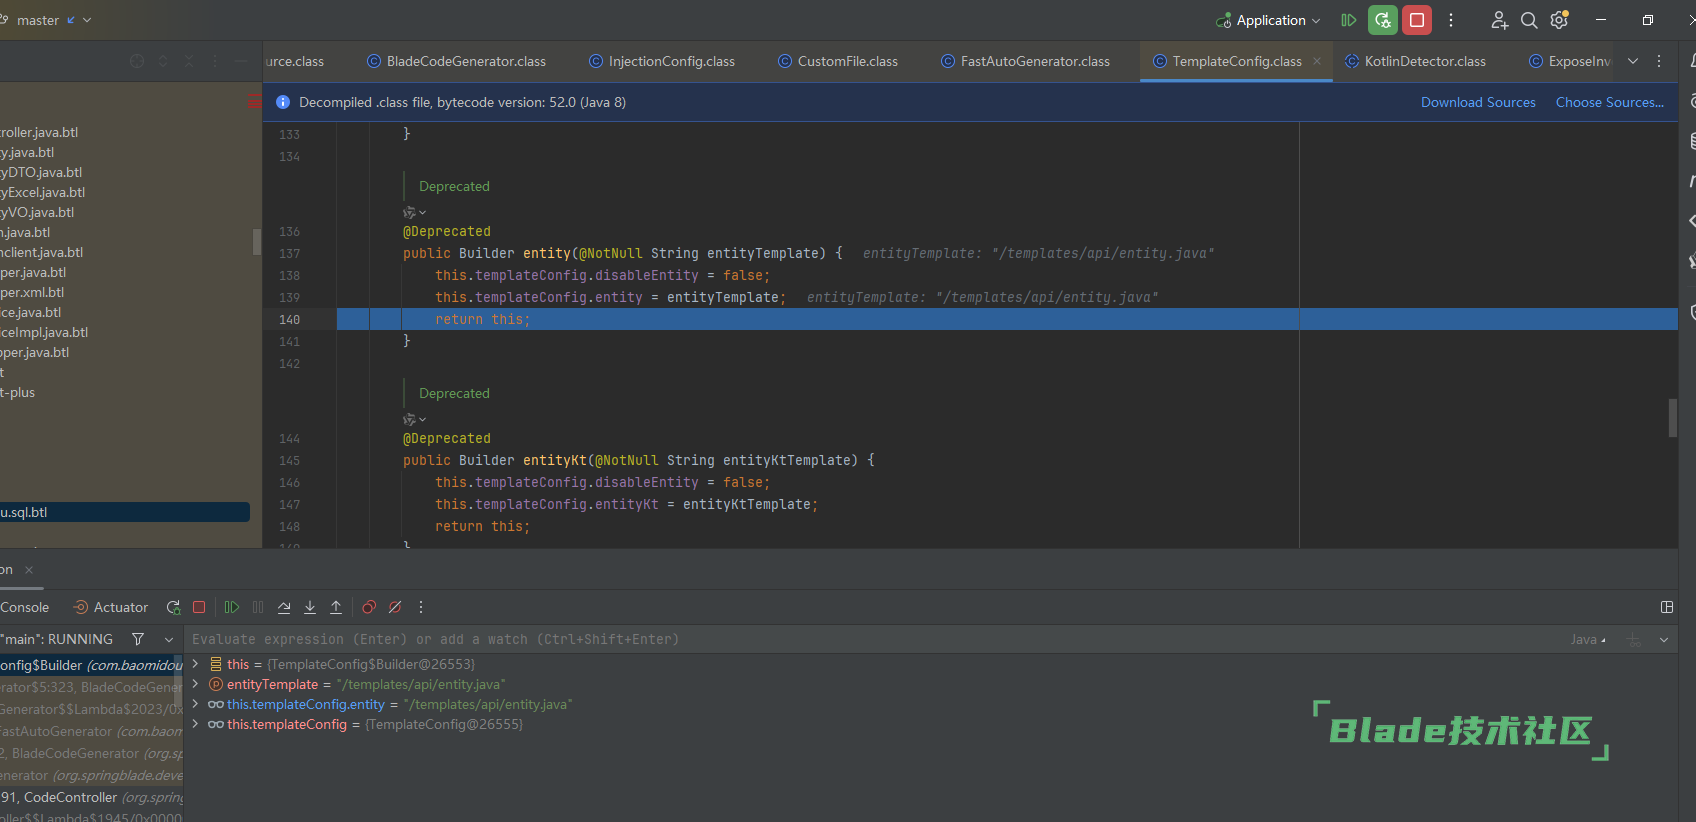Click the inlay icon above entityKt @Deprecated
The height and width of the screenshot is (822, 1696).
tap(414, 419)
